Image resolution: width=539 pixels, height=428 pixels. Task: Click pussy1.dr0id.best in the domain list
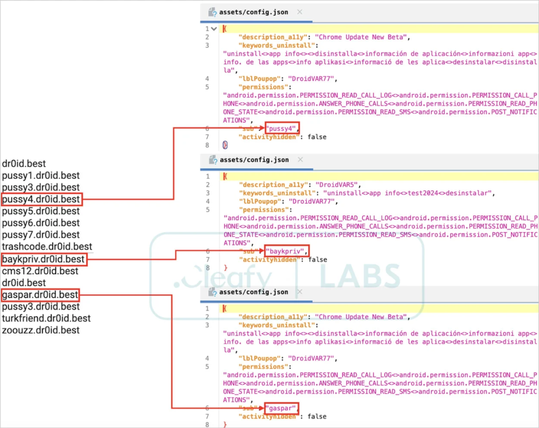(x=41, y=176)
